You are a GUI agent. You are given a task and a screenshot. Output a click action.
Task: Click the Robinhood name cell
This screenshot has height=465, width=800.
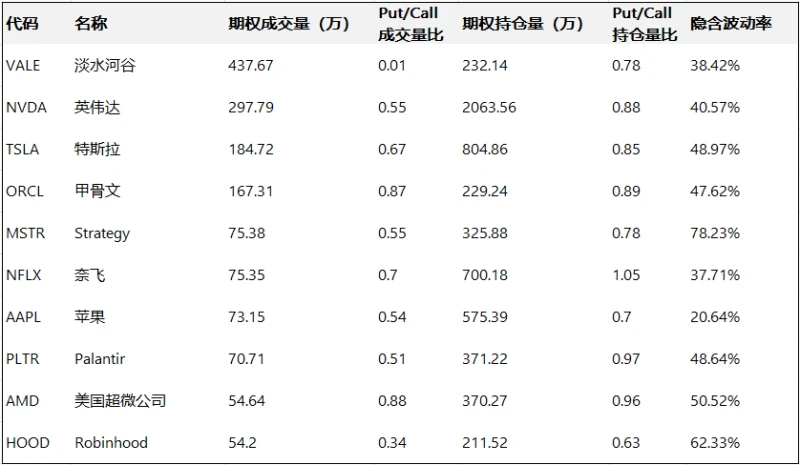[x=109, y=443]
